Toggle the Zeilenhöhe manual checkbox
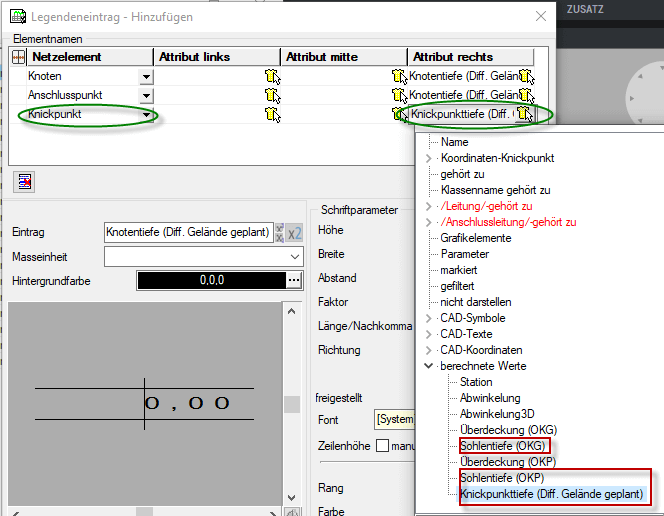The height and width of the screenshot is (516, 664). 382,445
